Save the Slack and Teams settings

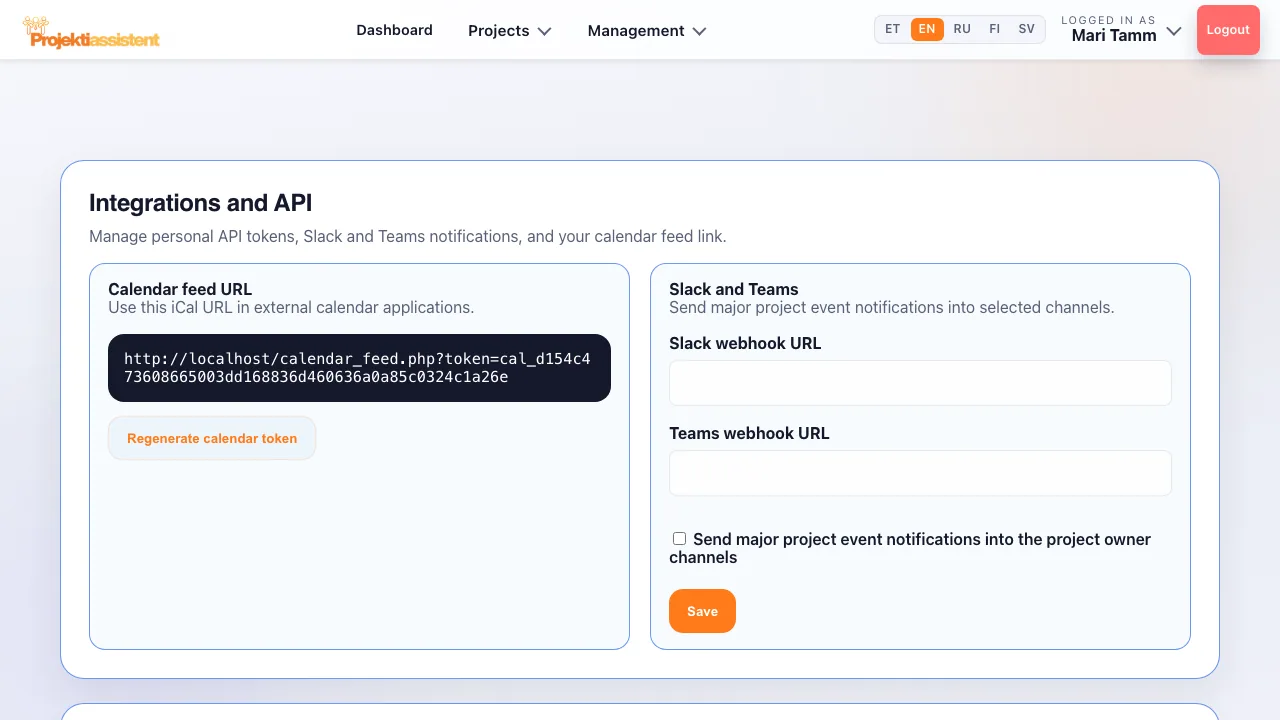coord(702,611)
